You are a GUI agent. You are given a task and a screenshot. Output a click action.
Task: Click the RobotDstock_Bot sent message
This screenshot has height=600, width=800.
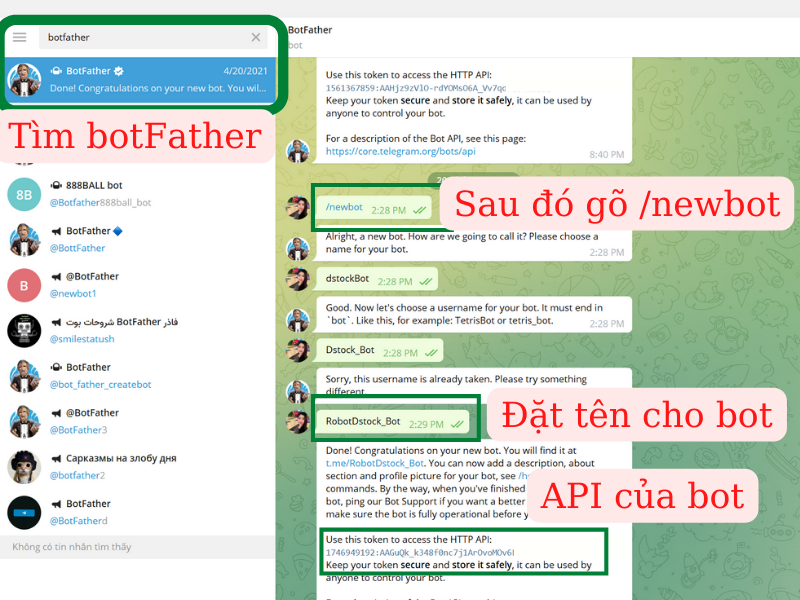[x=393, y=422]
